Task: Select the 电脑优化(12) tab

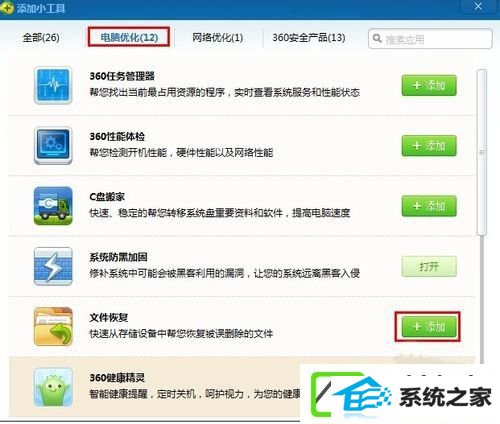Action: (x=129, y=37)
